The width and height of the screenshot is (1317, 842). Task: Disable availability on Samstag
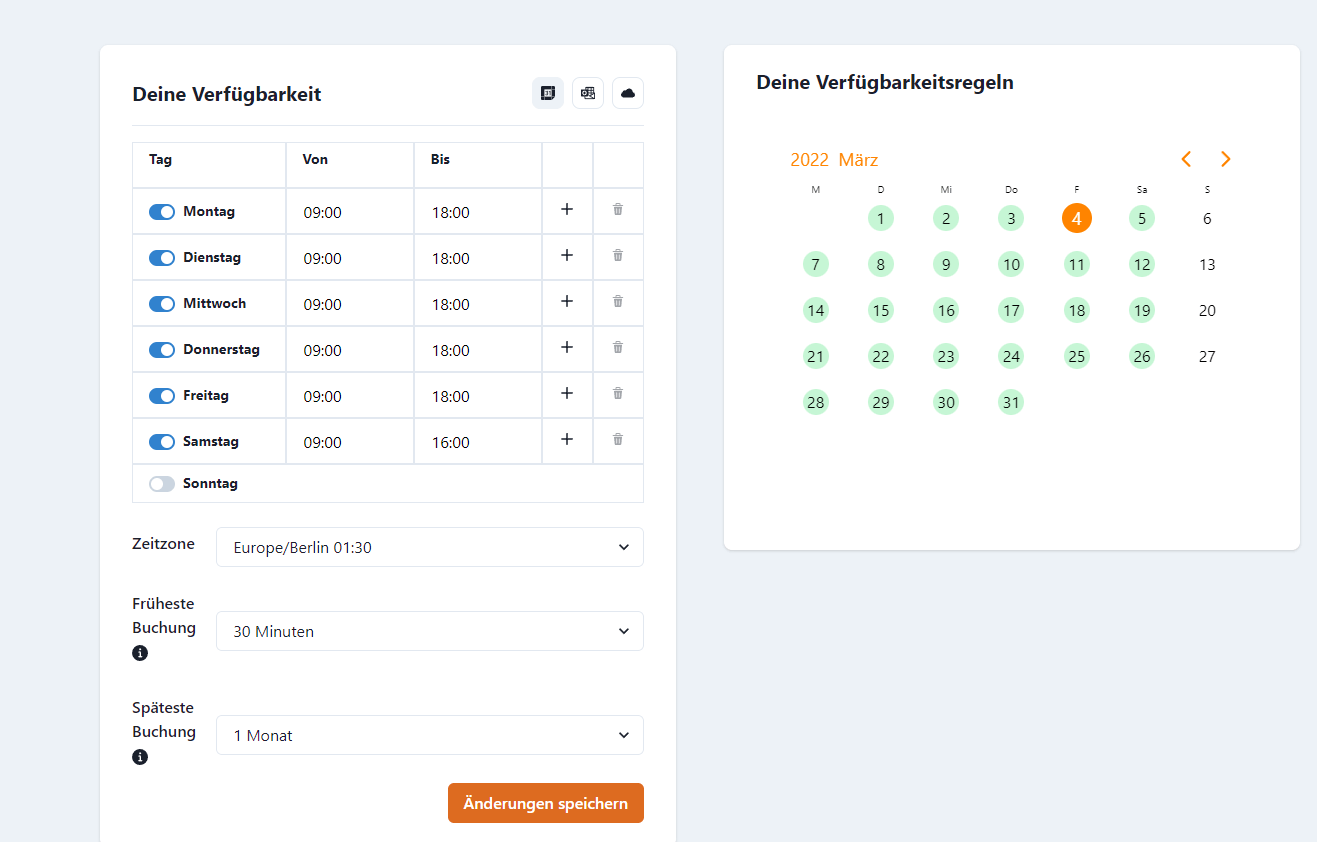tap(162, 442)
